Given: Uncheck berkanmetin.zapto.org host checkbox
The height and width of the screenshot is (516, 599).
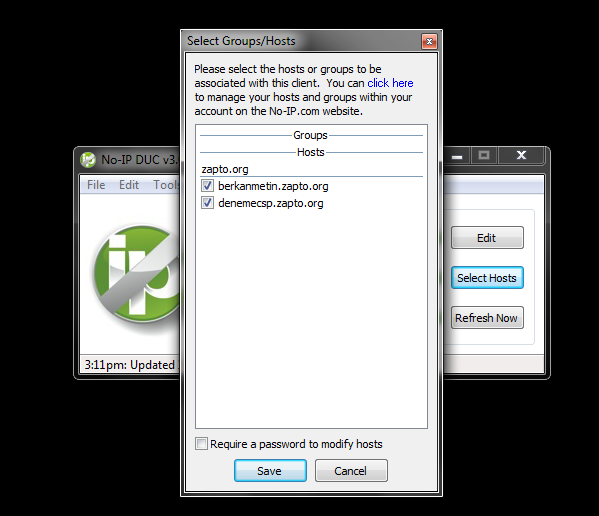Looking at the screenshot, I should point(207,186).
